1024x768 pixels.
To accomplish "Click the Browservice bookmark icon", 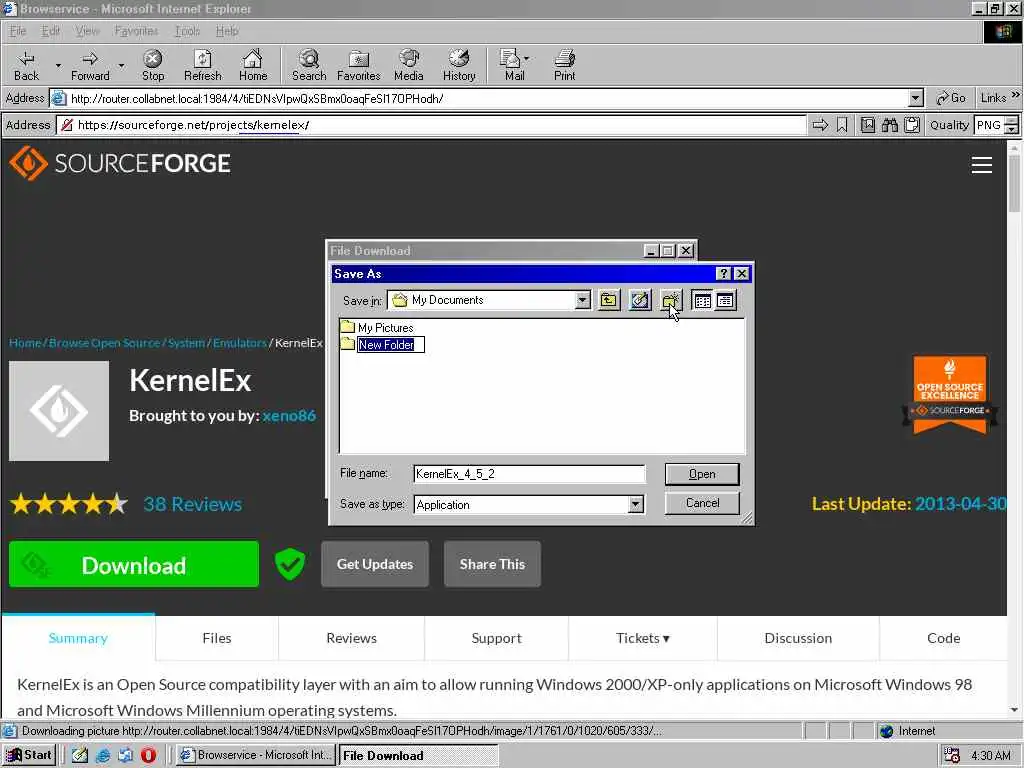I will [x=842, y=125].
